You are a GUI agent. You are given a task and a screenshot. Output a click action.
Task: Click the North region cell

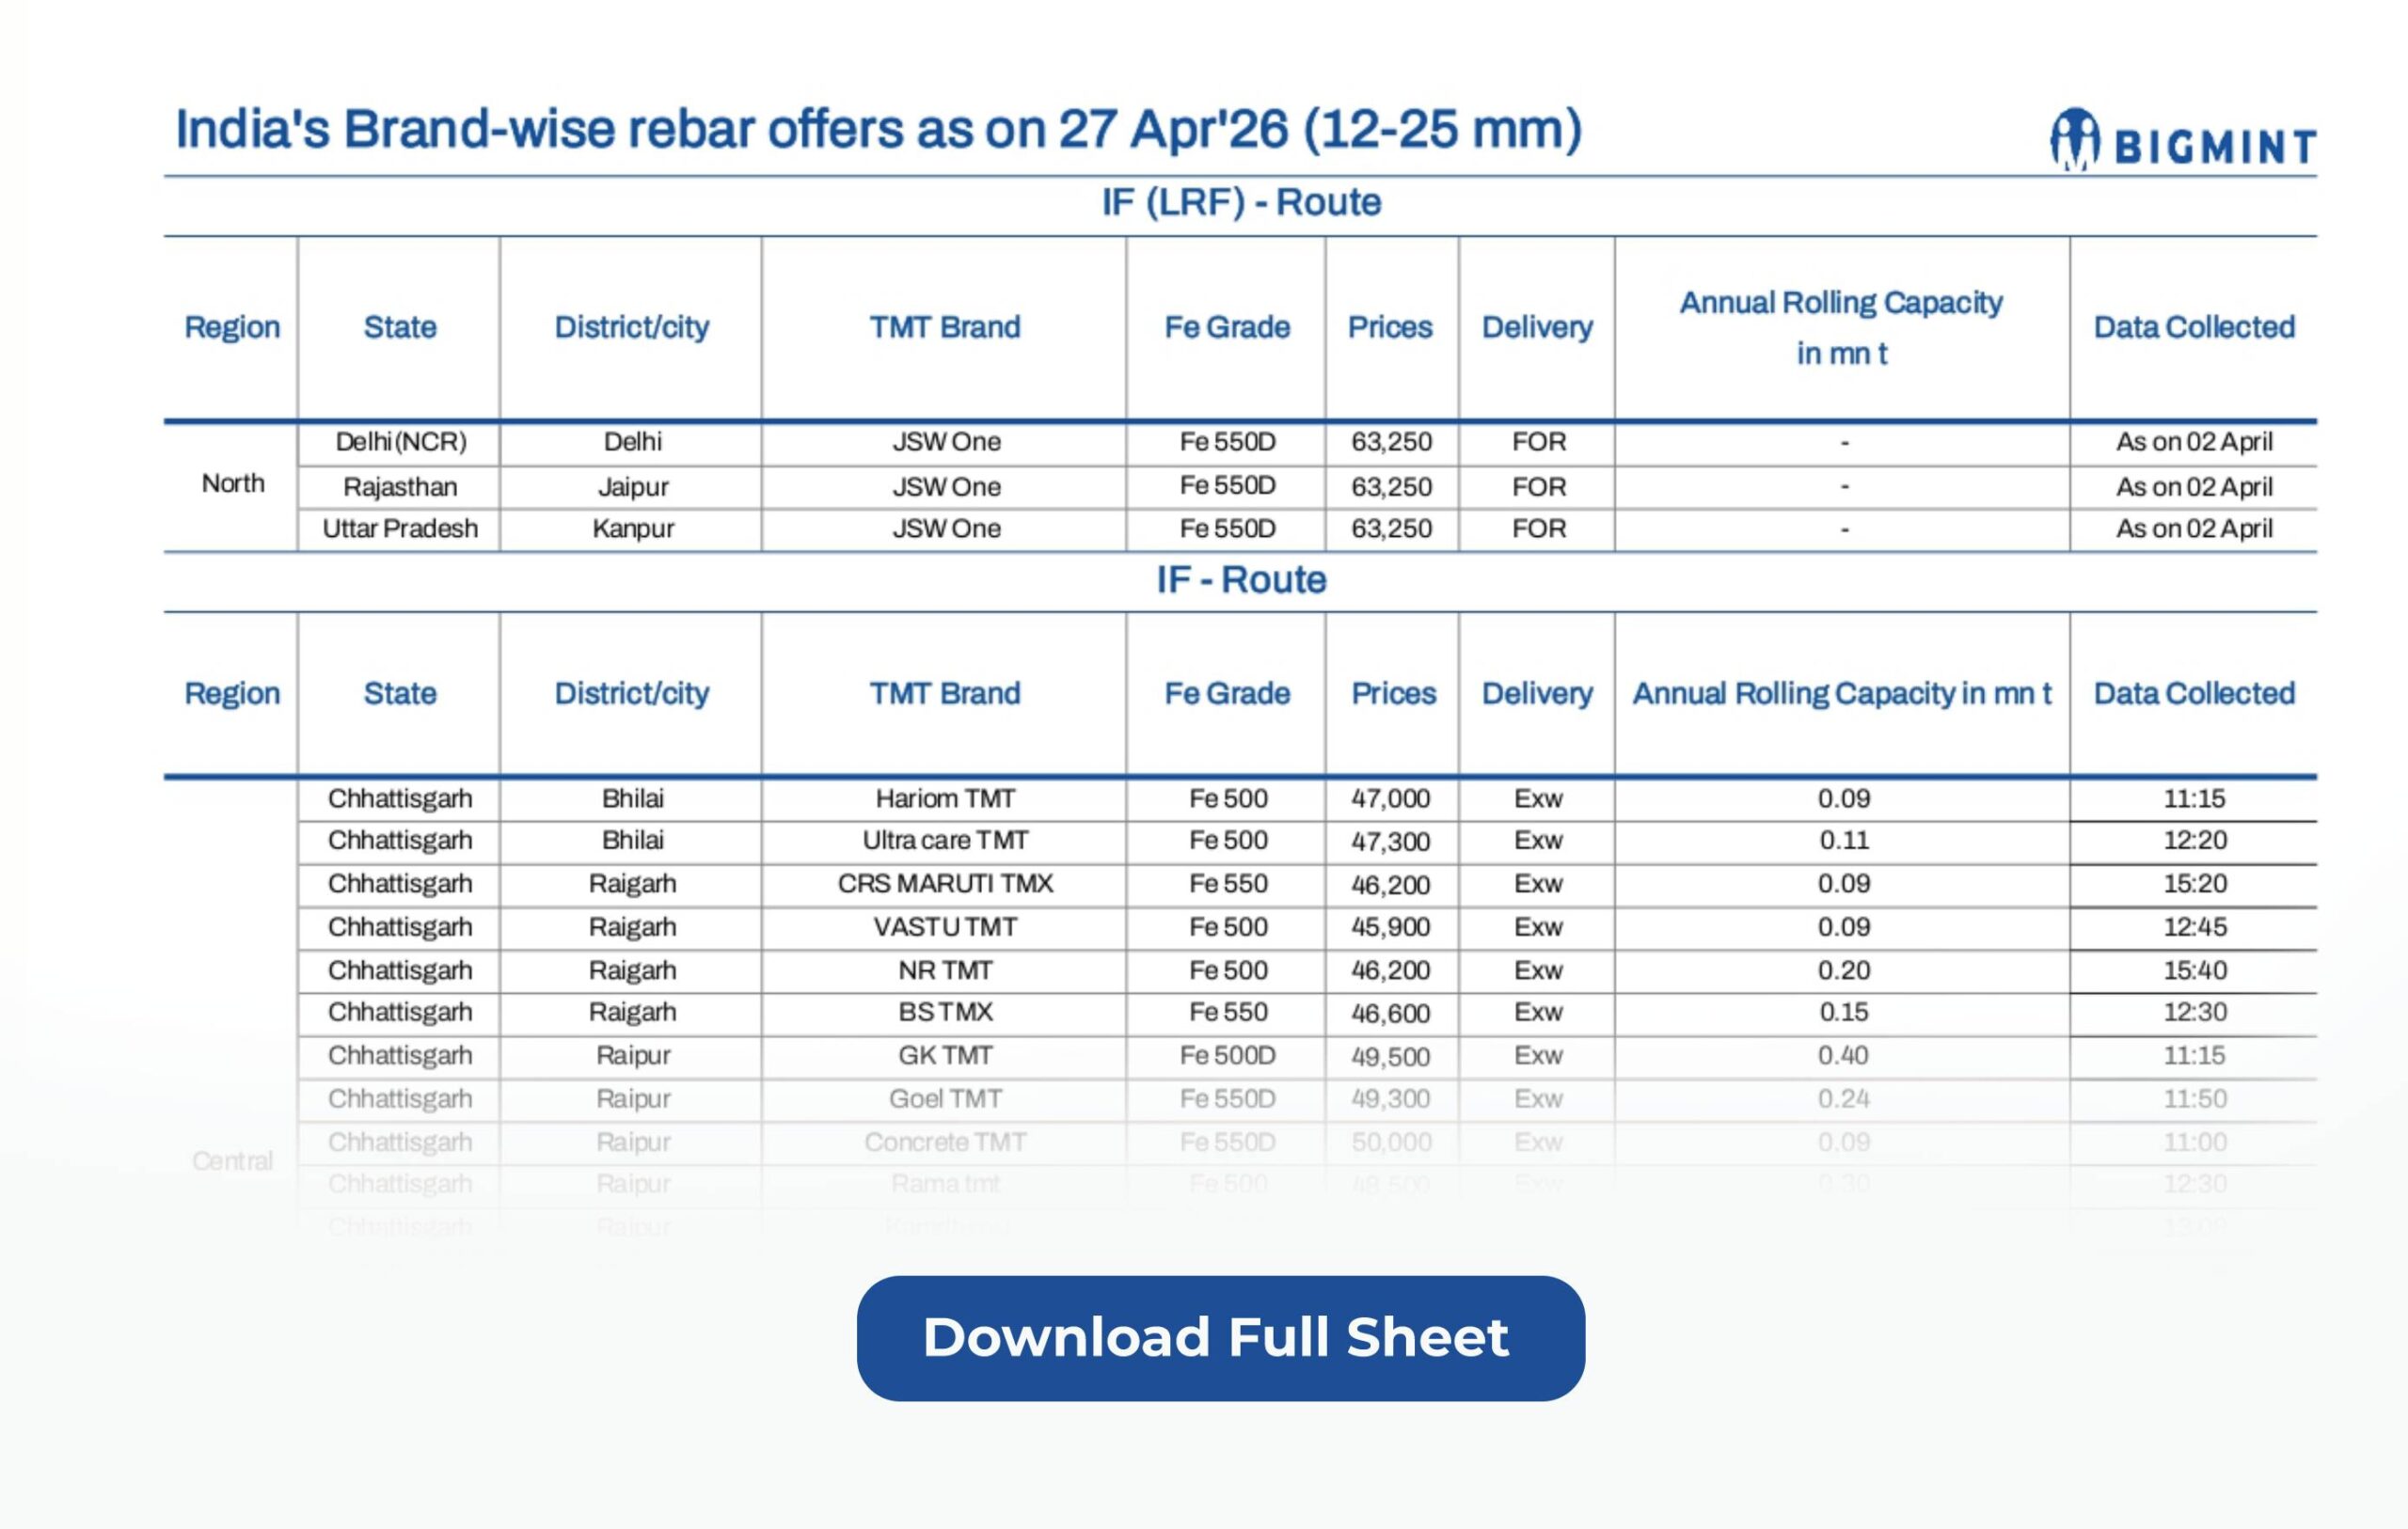pos(233,484)
